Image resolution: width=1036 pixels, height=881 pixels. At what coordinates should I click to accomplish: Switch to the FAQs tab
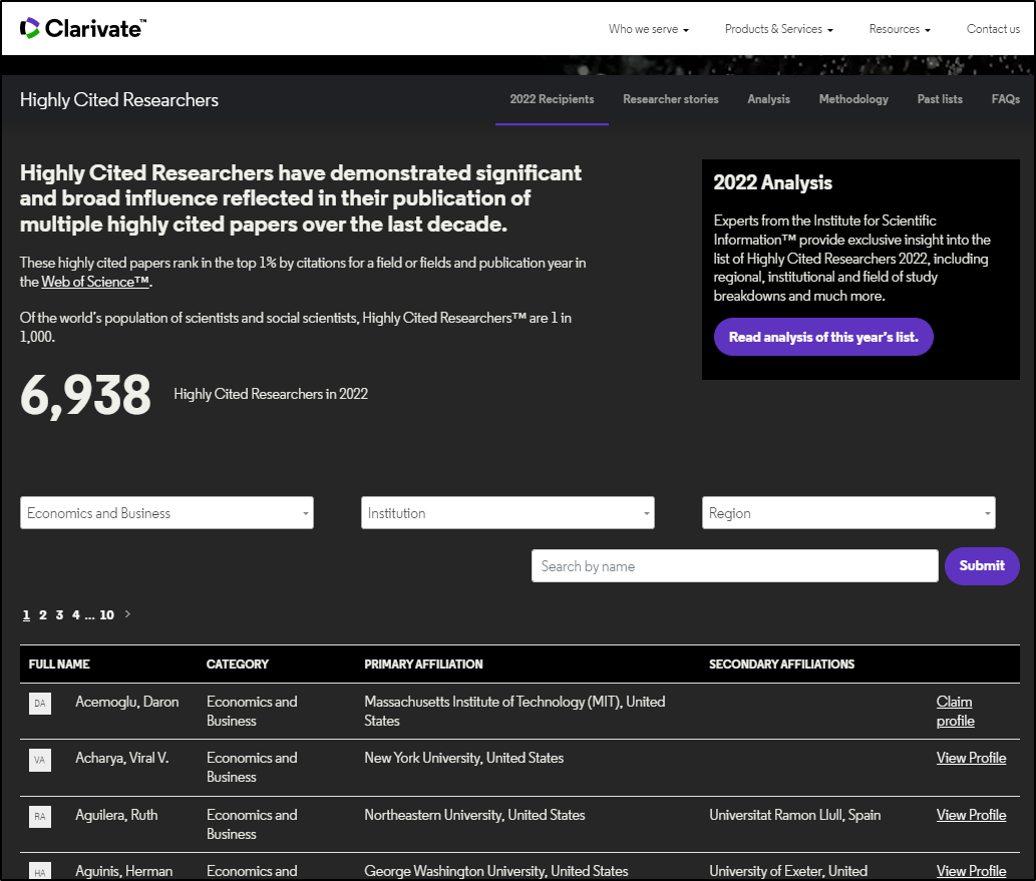[x=1006, y=99]
